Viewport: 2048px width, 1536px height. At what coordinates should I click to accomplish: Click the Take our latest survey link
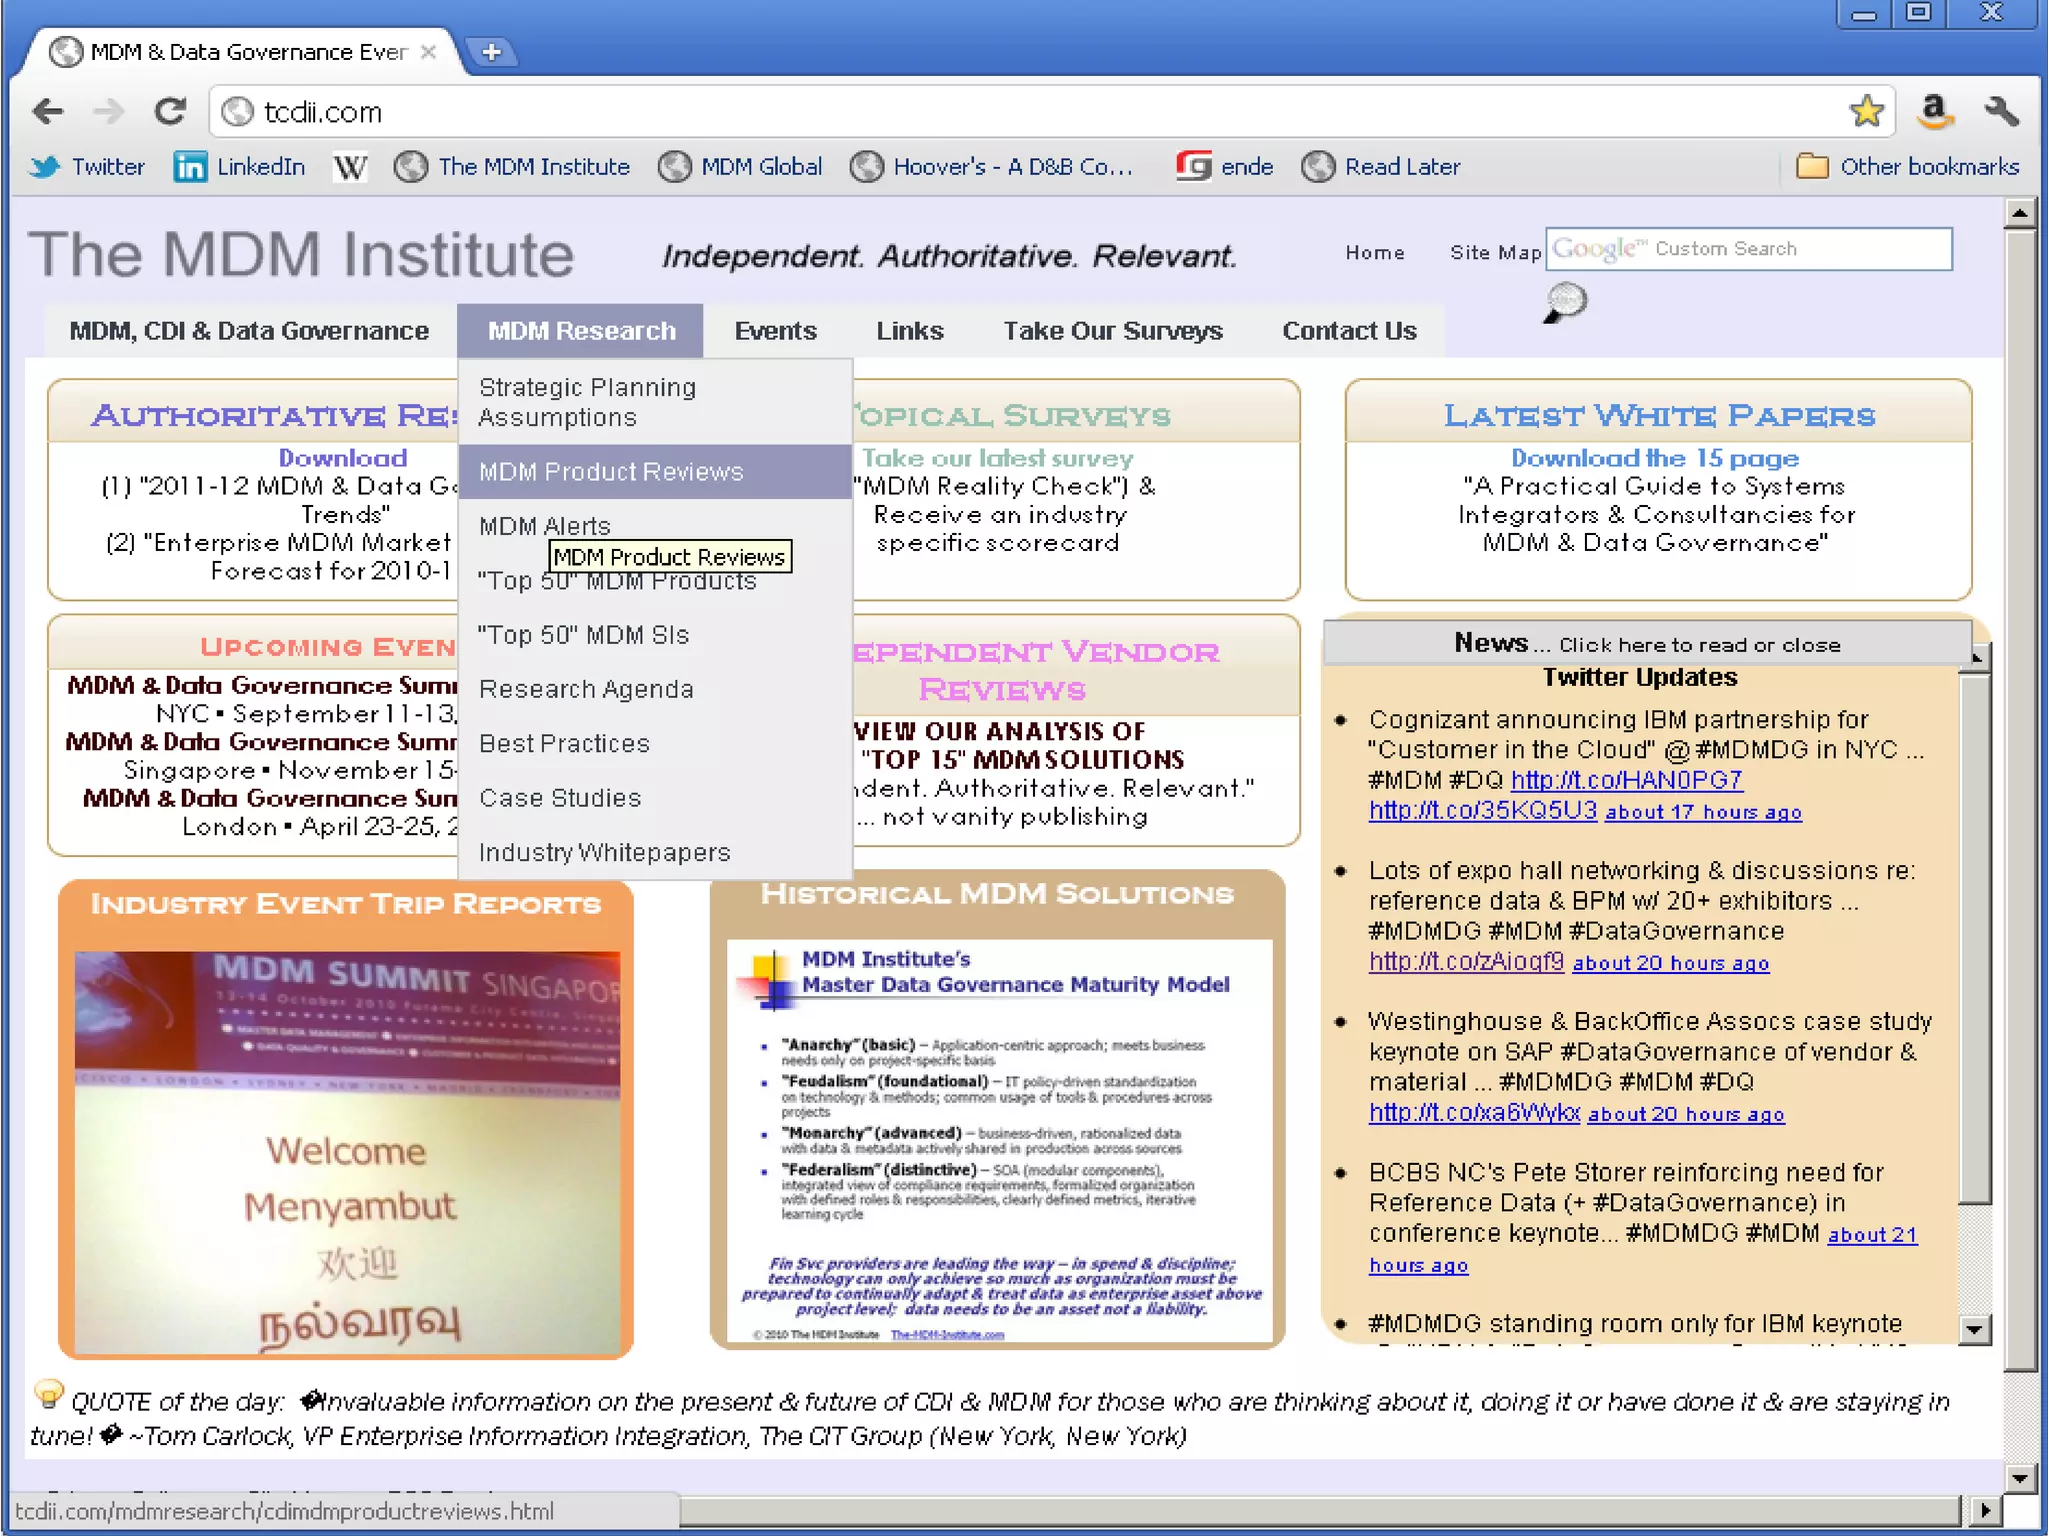[997, 458]
